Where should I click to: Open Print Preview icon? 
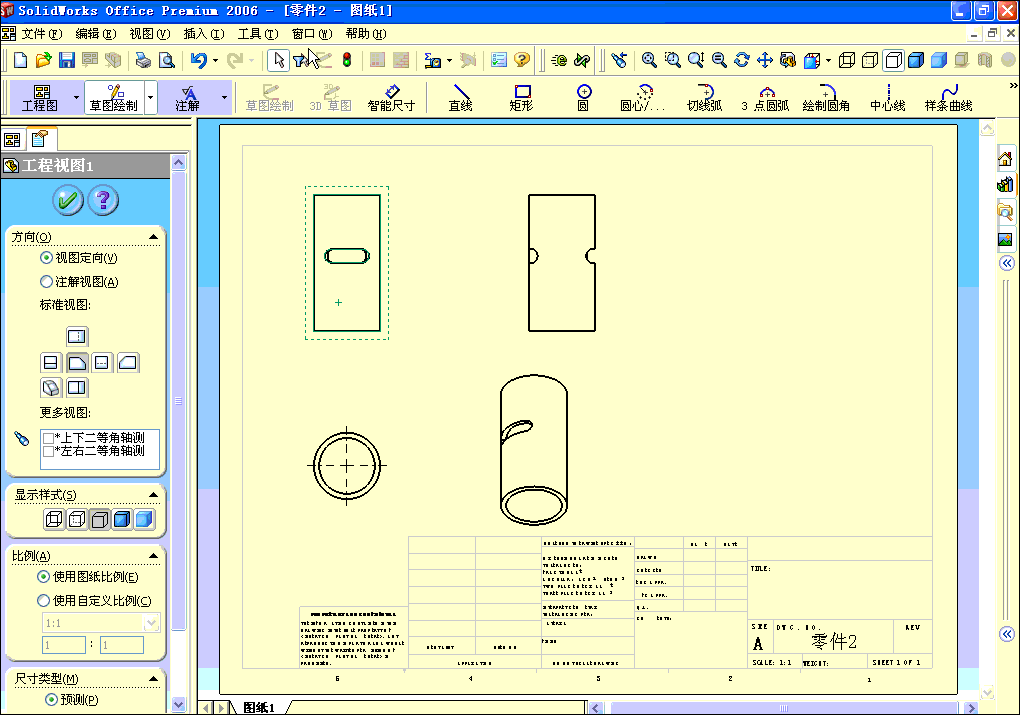167,61
